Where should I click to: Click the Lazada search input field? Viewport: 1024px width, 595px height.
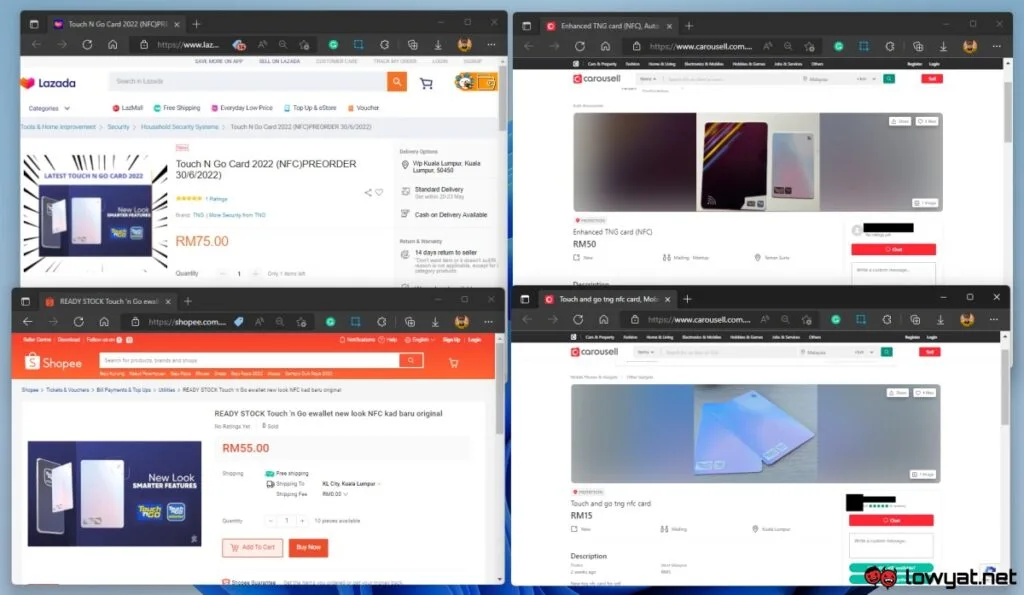click(x=248, y=82)
